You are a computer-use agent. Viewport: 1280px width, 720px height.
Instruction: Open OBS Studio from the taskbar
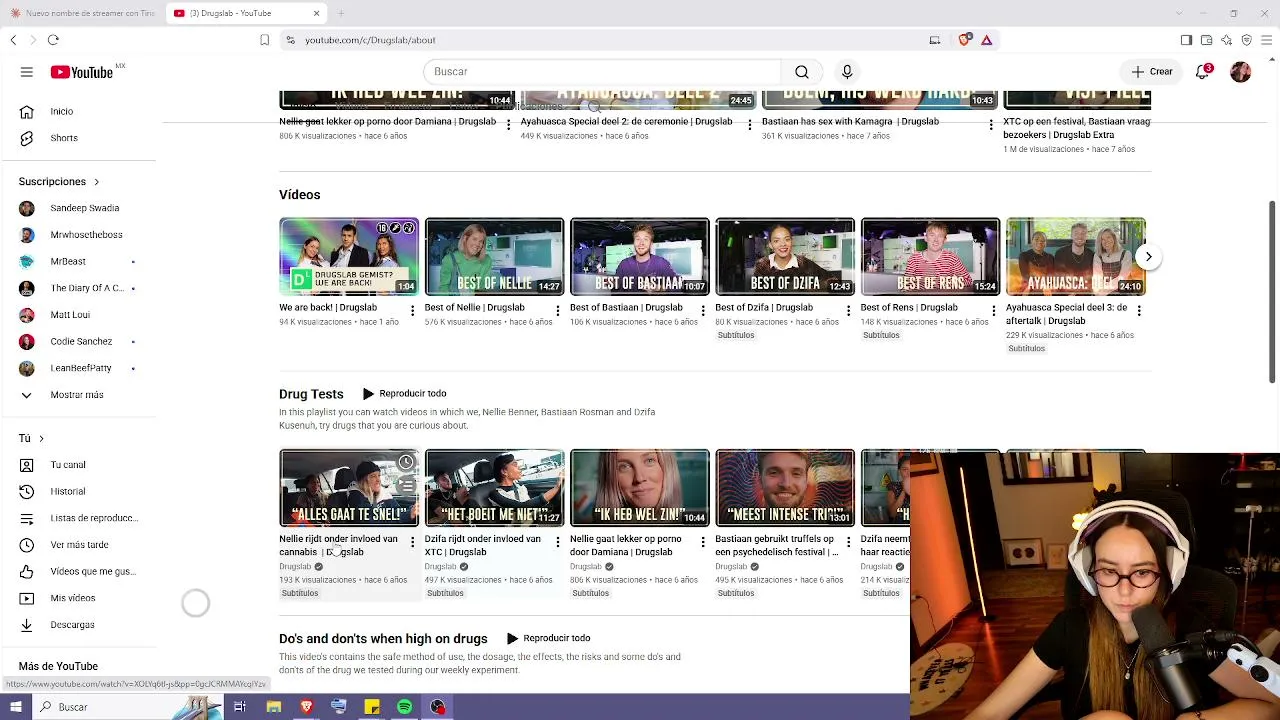tap(437, 707)
